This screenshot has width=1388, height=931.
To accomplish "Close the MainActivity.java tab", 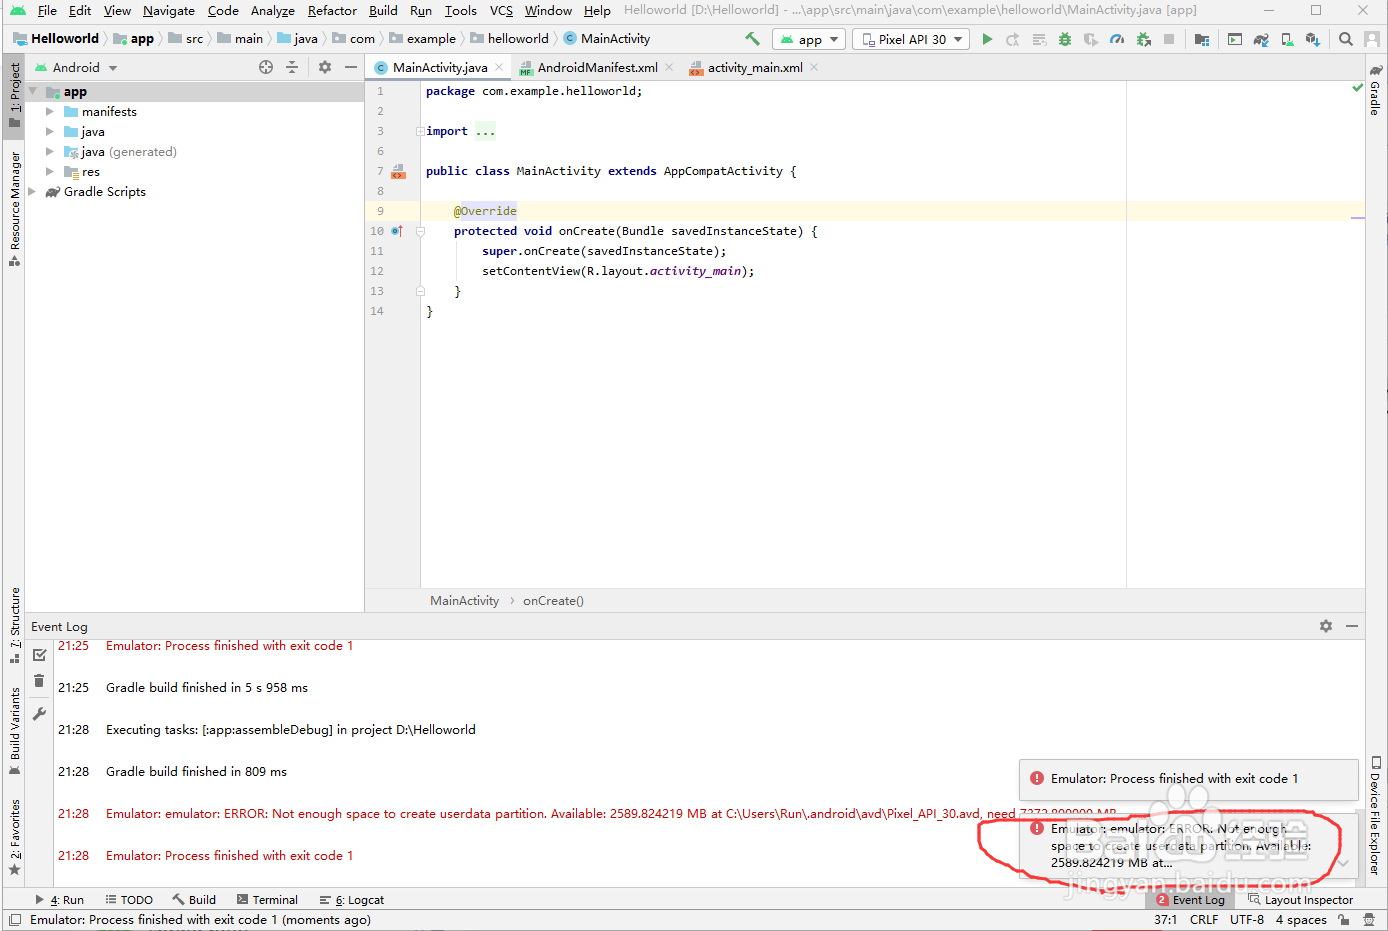I will [499, 68].
